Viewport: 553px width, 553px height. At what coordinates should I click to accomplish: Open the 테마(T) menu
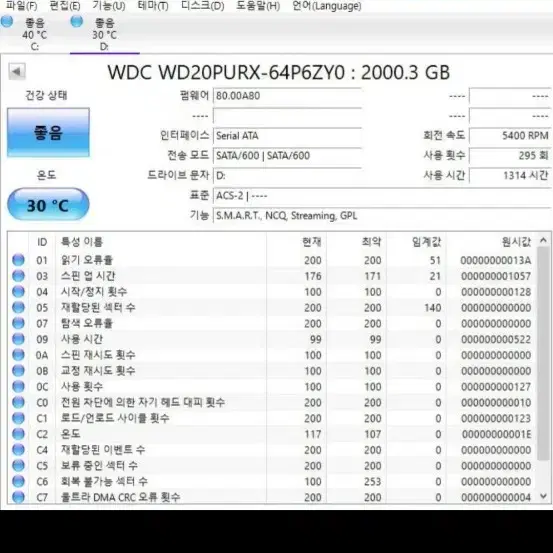pos(153,6)
